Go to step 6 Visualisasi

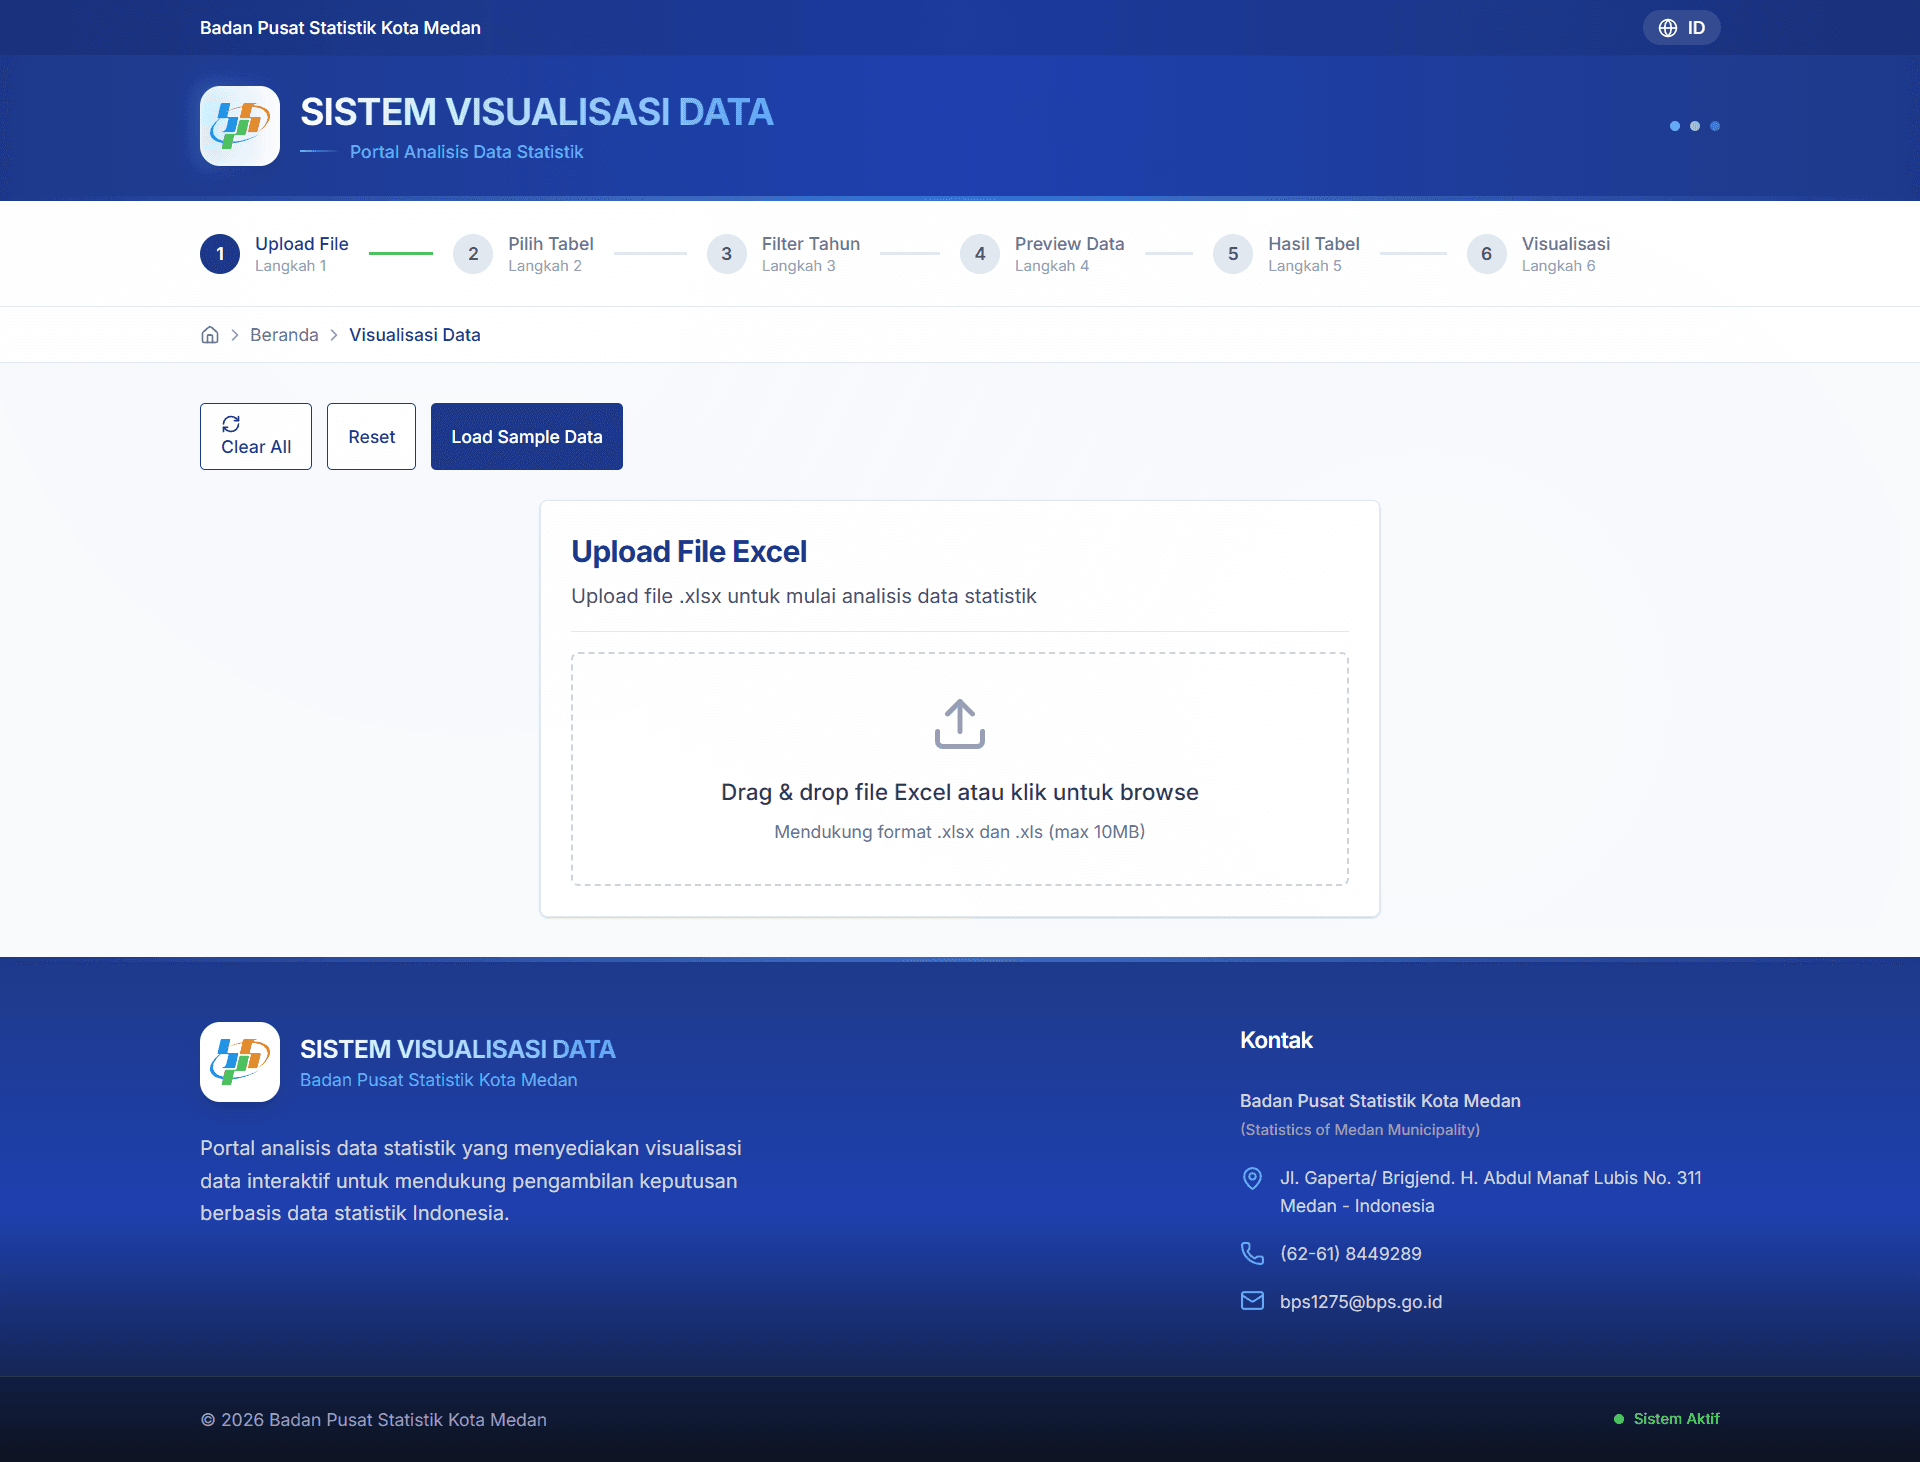[x=1538, y=254]
